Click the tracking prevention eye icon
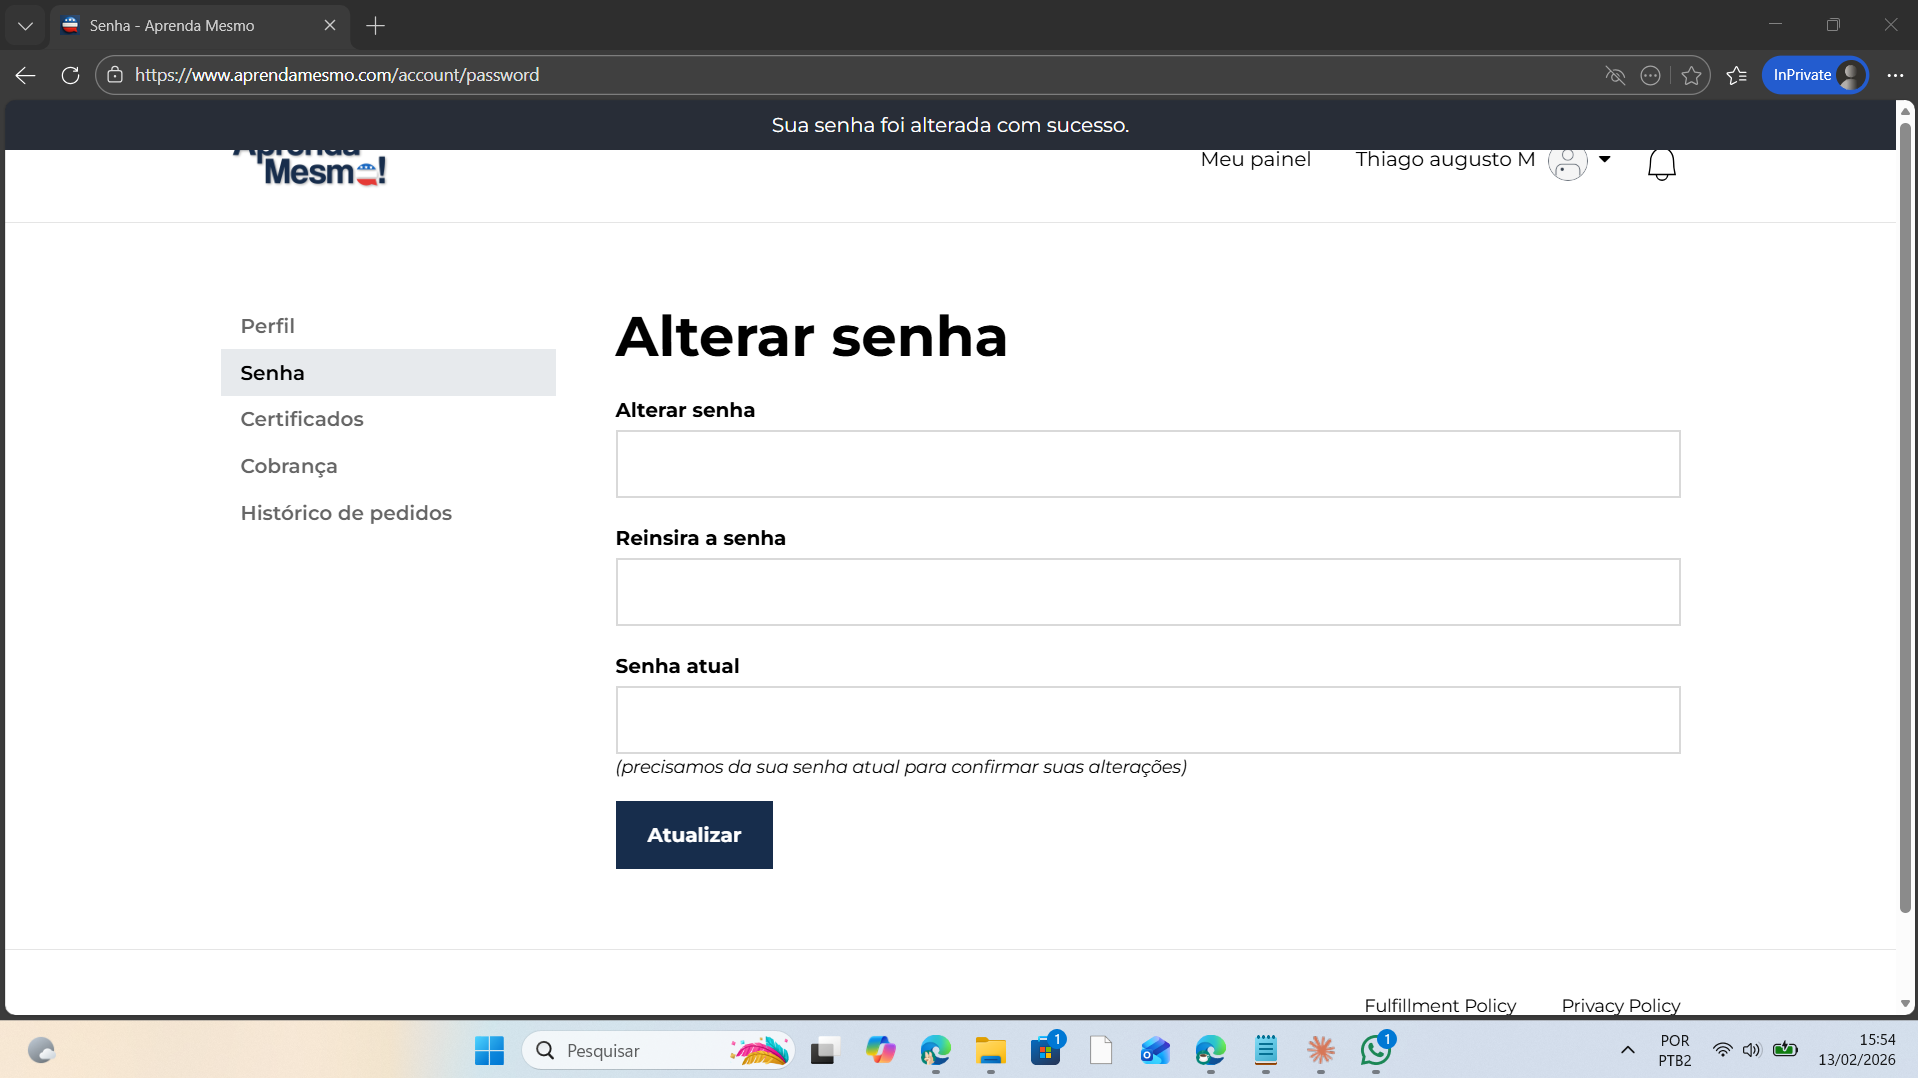The width and height of the screenshot is (1918, 1078). tap(1614, 75)
